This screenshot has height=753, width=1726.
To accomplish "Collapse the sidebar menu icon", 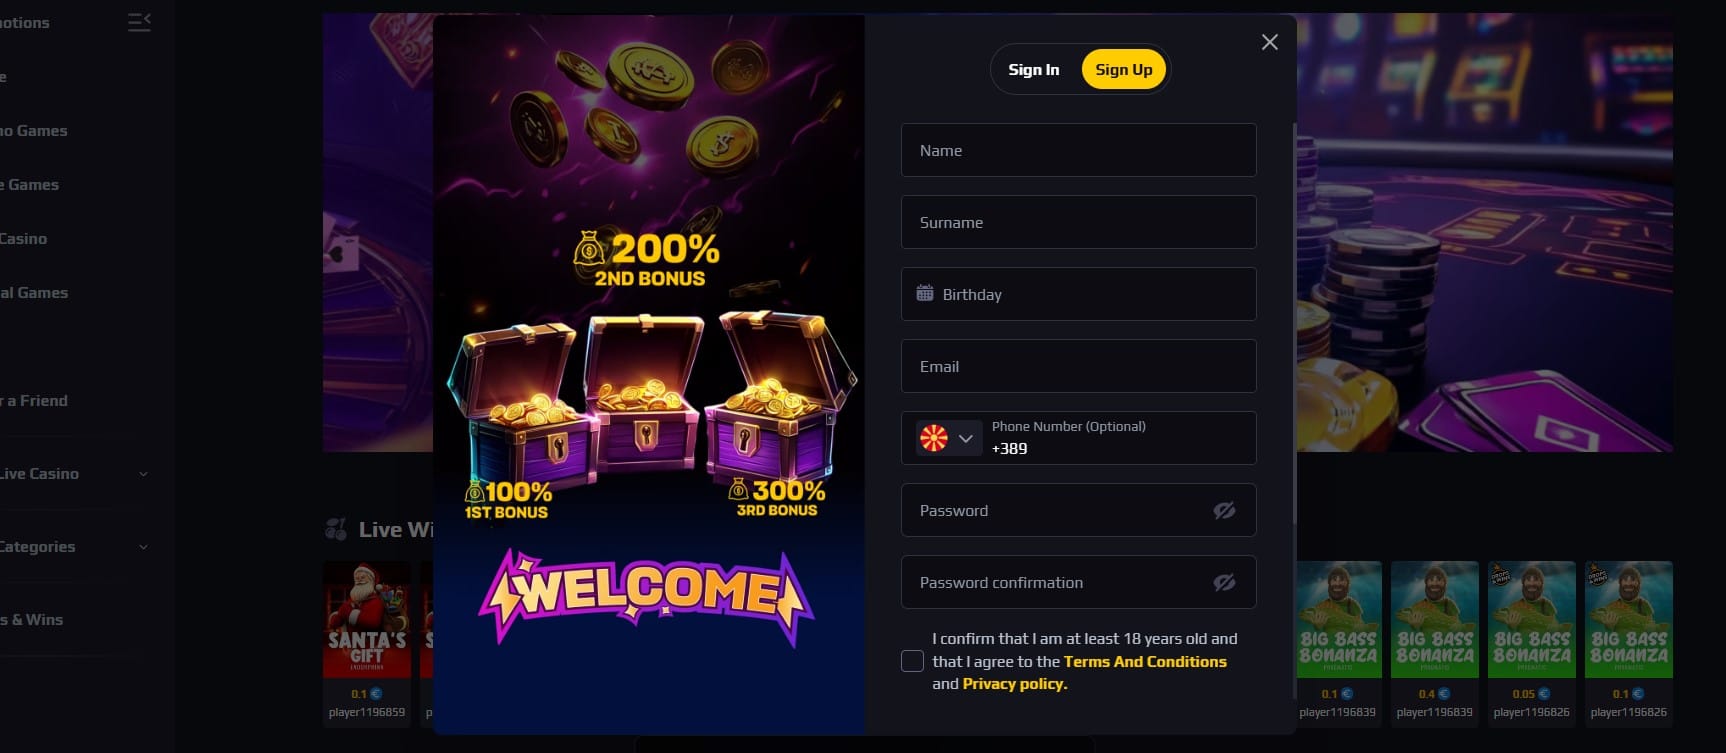I will pyautogui.click(x=139, y=22).
